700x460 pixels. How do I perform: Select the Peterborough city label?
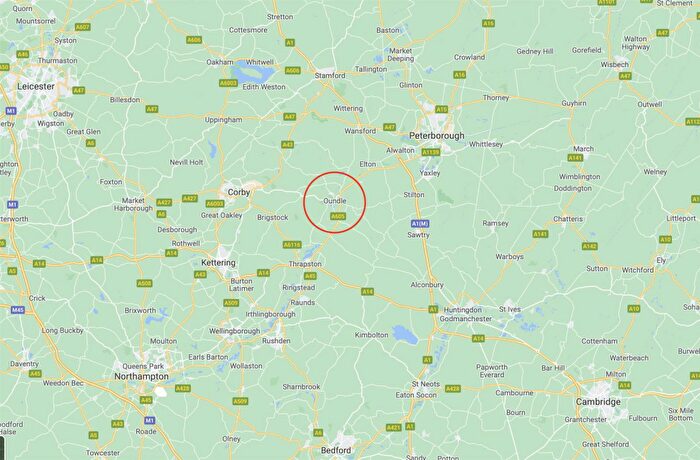(x=437, y=135)
